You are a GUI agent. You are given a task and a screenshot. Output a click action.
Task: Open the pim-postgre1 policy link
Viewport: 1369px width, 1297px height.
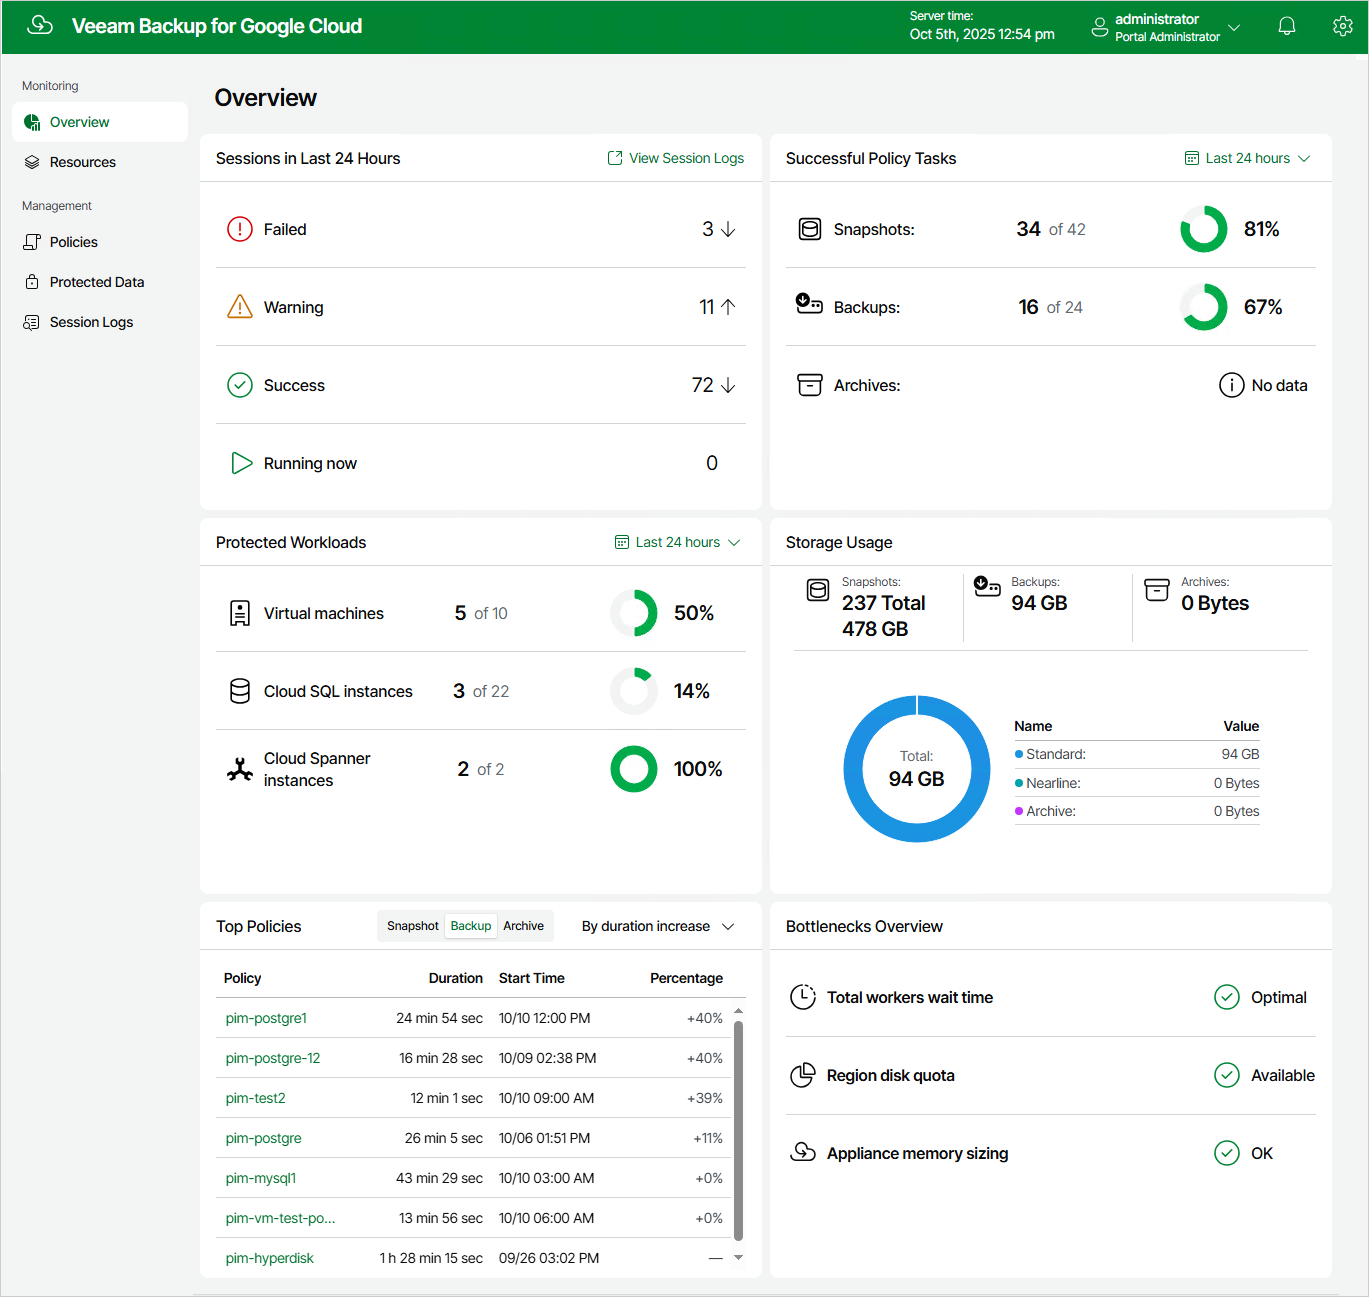(x=266, y=1018)
